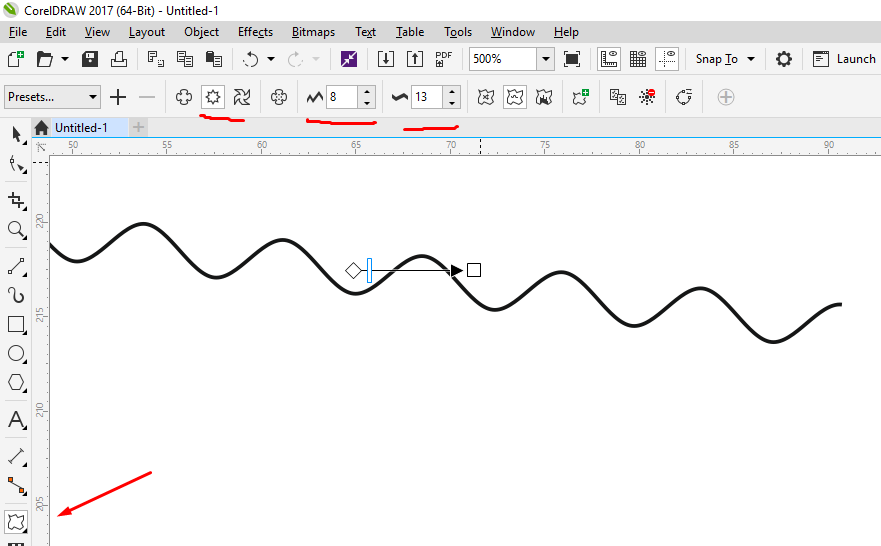Open the Bitmaps menu

313,32
